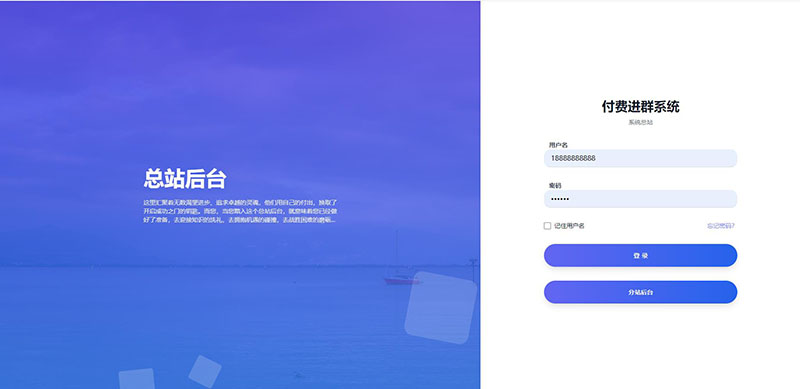Click the username field showing 18888888888
This screenshot has height=389, width=800.
pos(640,158)
